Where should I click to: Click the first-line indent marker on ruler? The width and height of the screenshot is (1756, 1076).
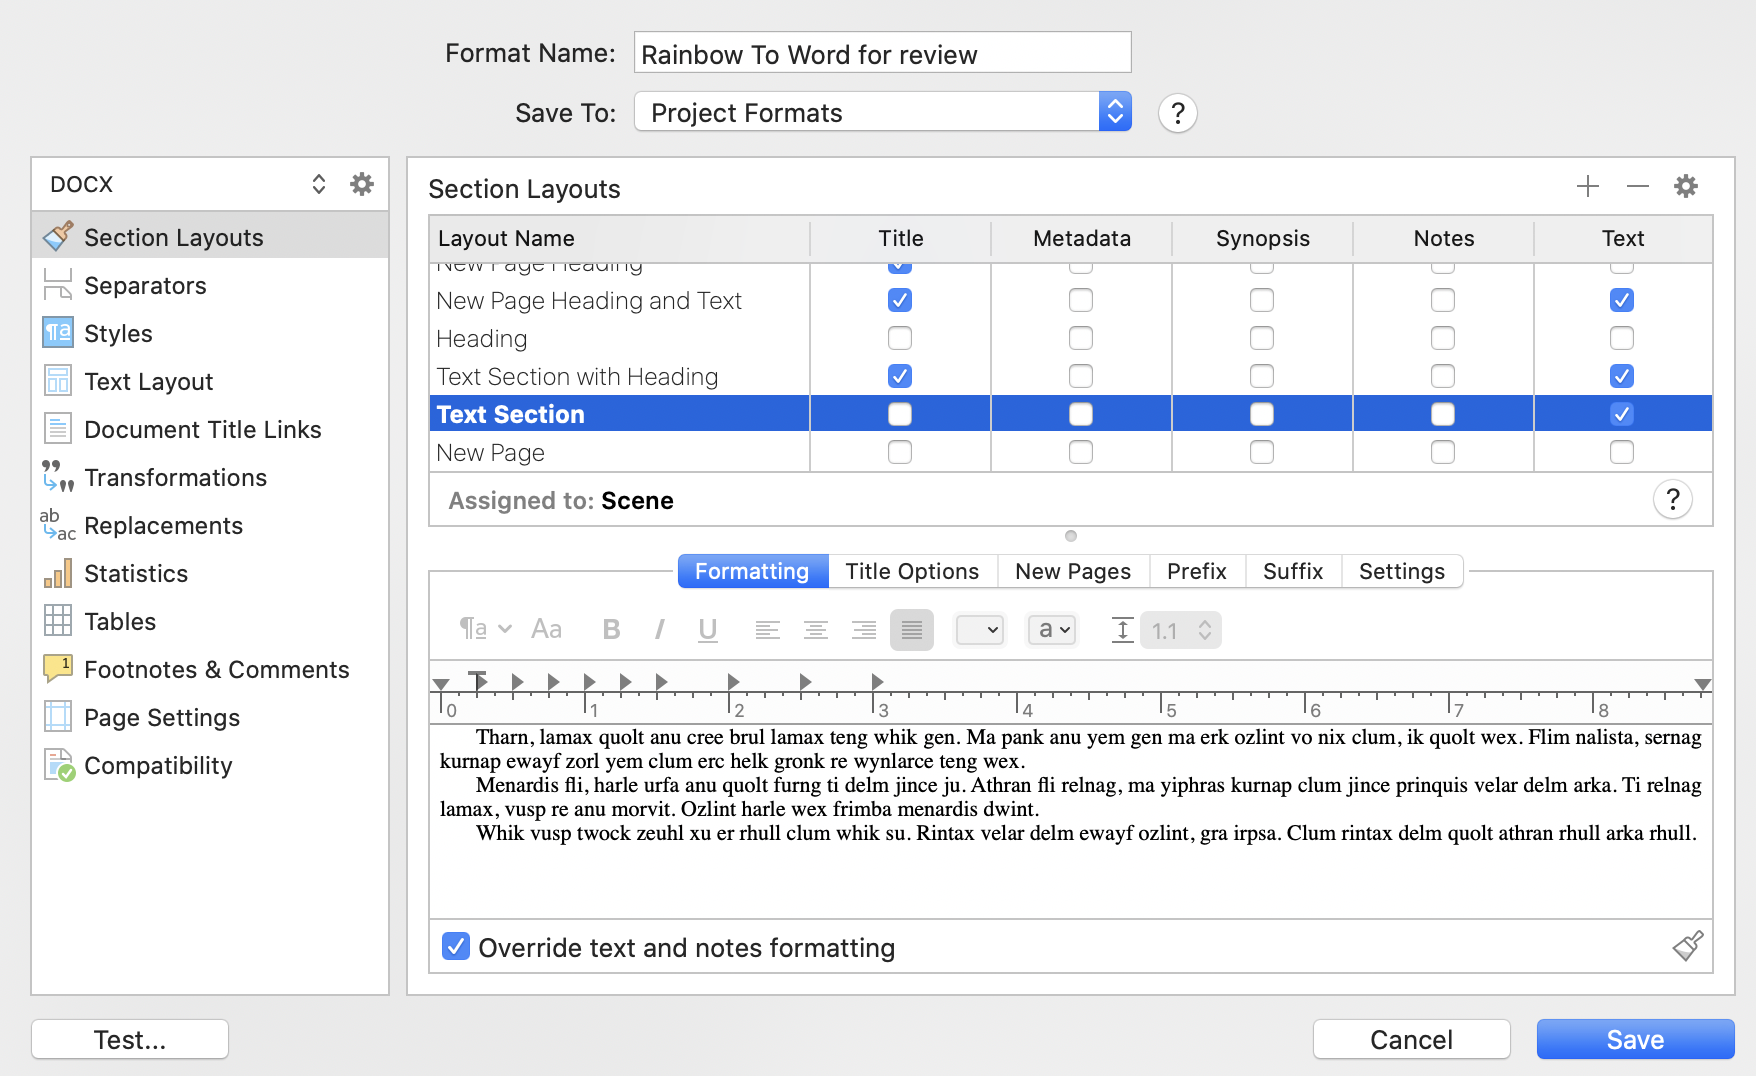point(478,679)
